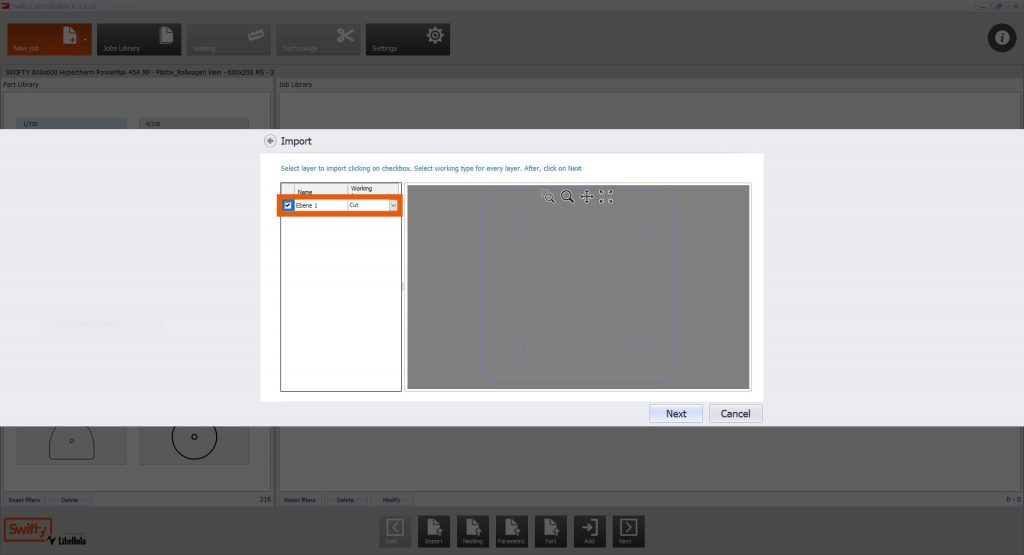Select the zoom window tool in preview
This screenshot has width=1024, height=555.
tap(548, 197)
